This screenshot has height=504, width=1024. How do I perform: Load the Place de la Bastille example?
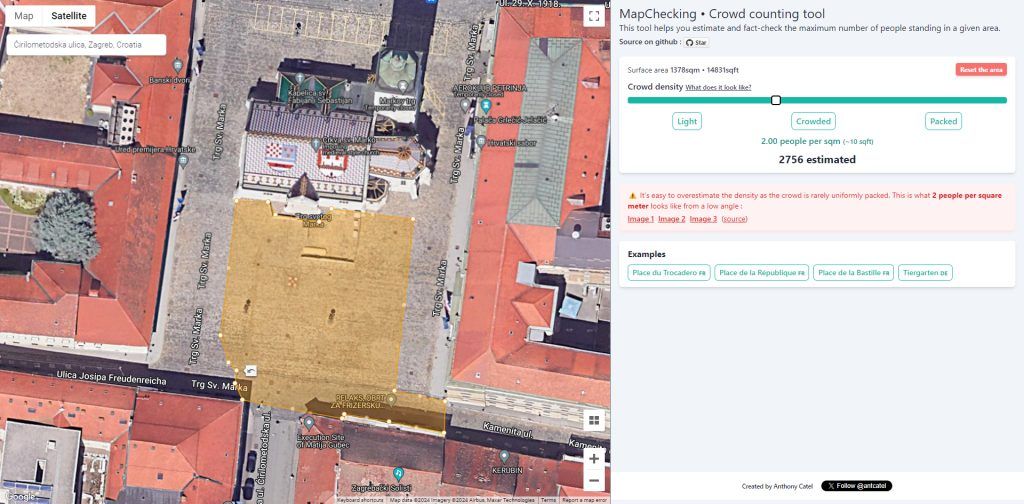[x=853, y=273]
